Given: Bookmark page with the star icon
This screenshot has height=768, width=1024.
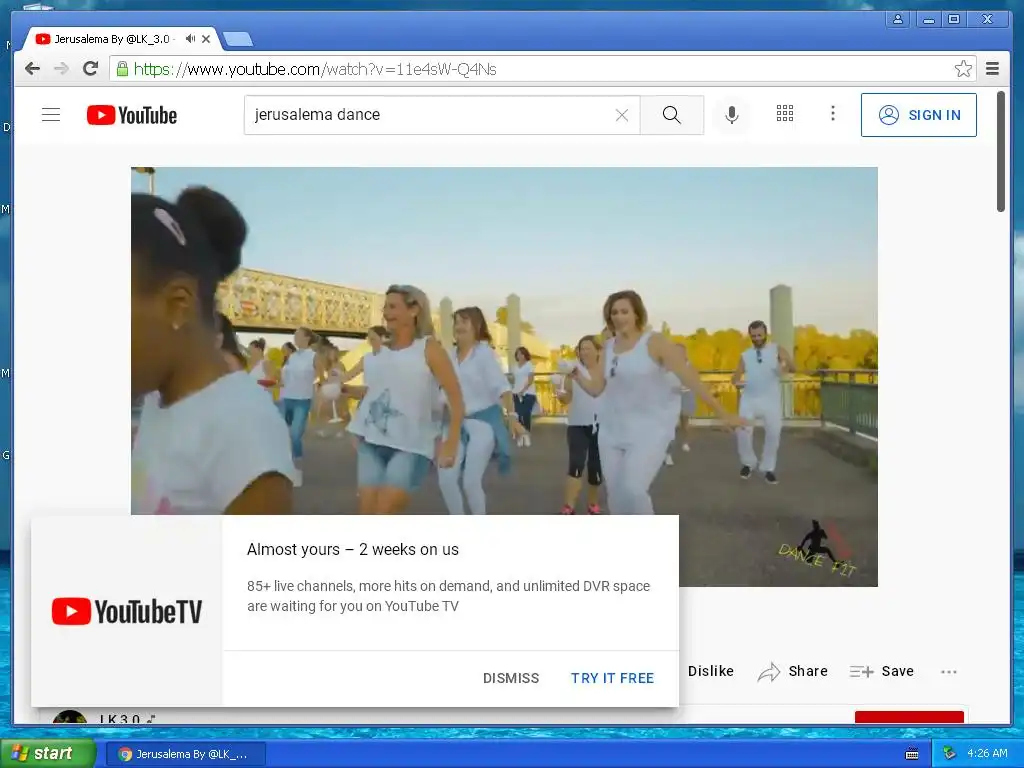Looking at the screenshot, I should 963,69.
